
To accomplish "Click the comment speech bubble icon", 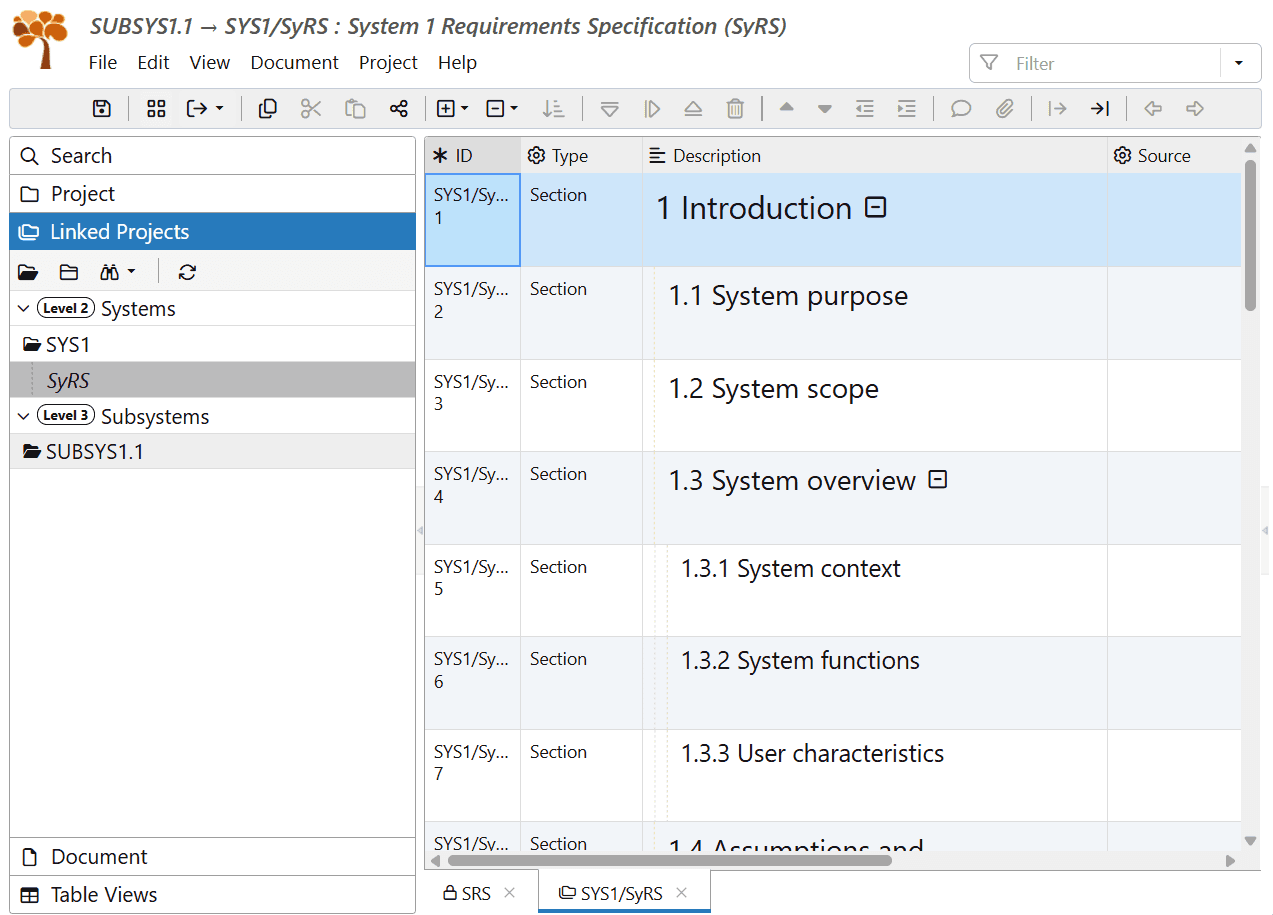I will (961, 109).
